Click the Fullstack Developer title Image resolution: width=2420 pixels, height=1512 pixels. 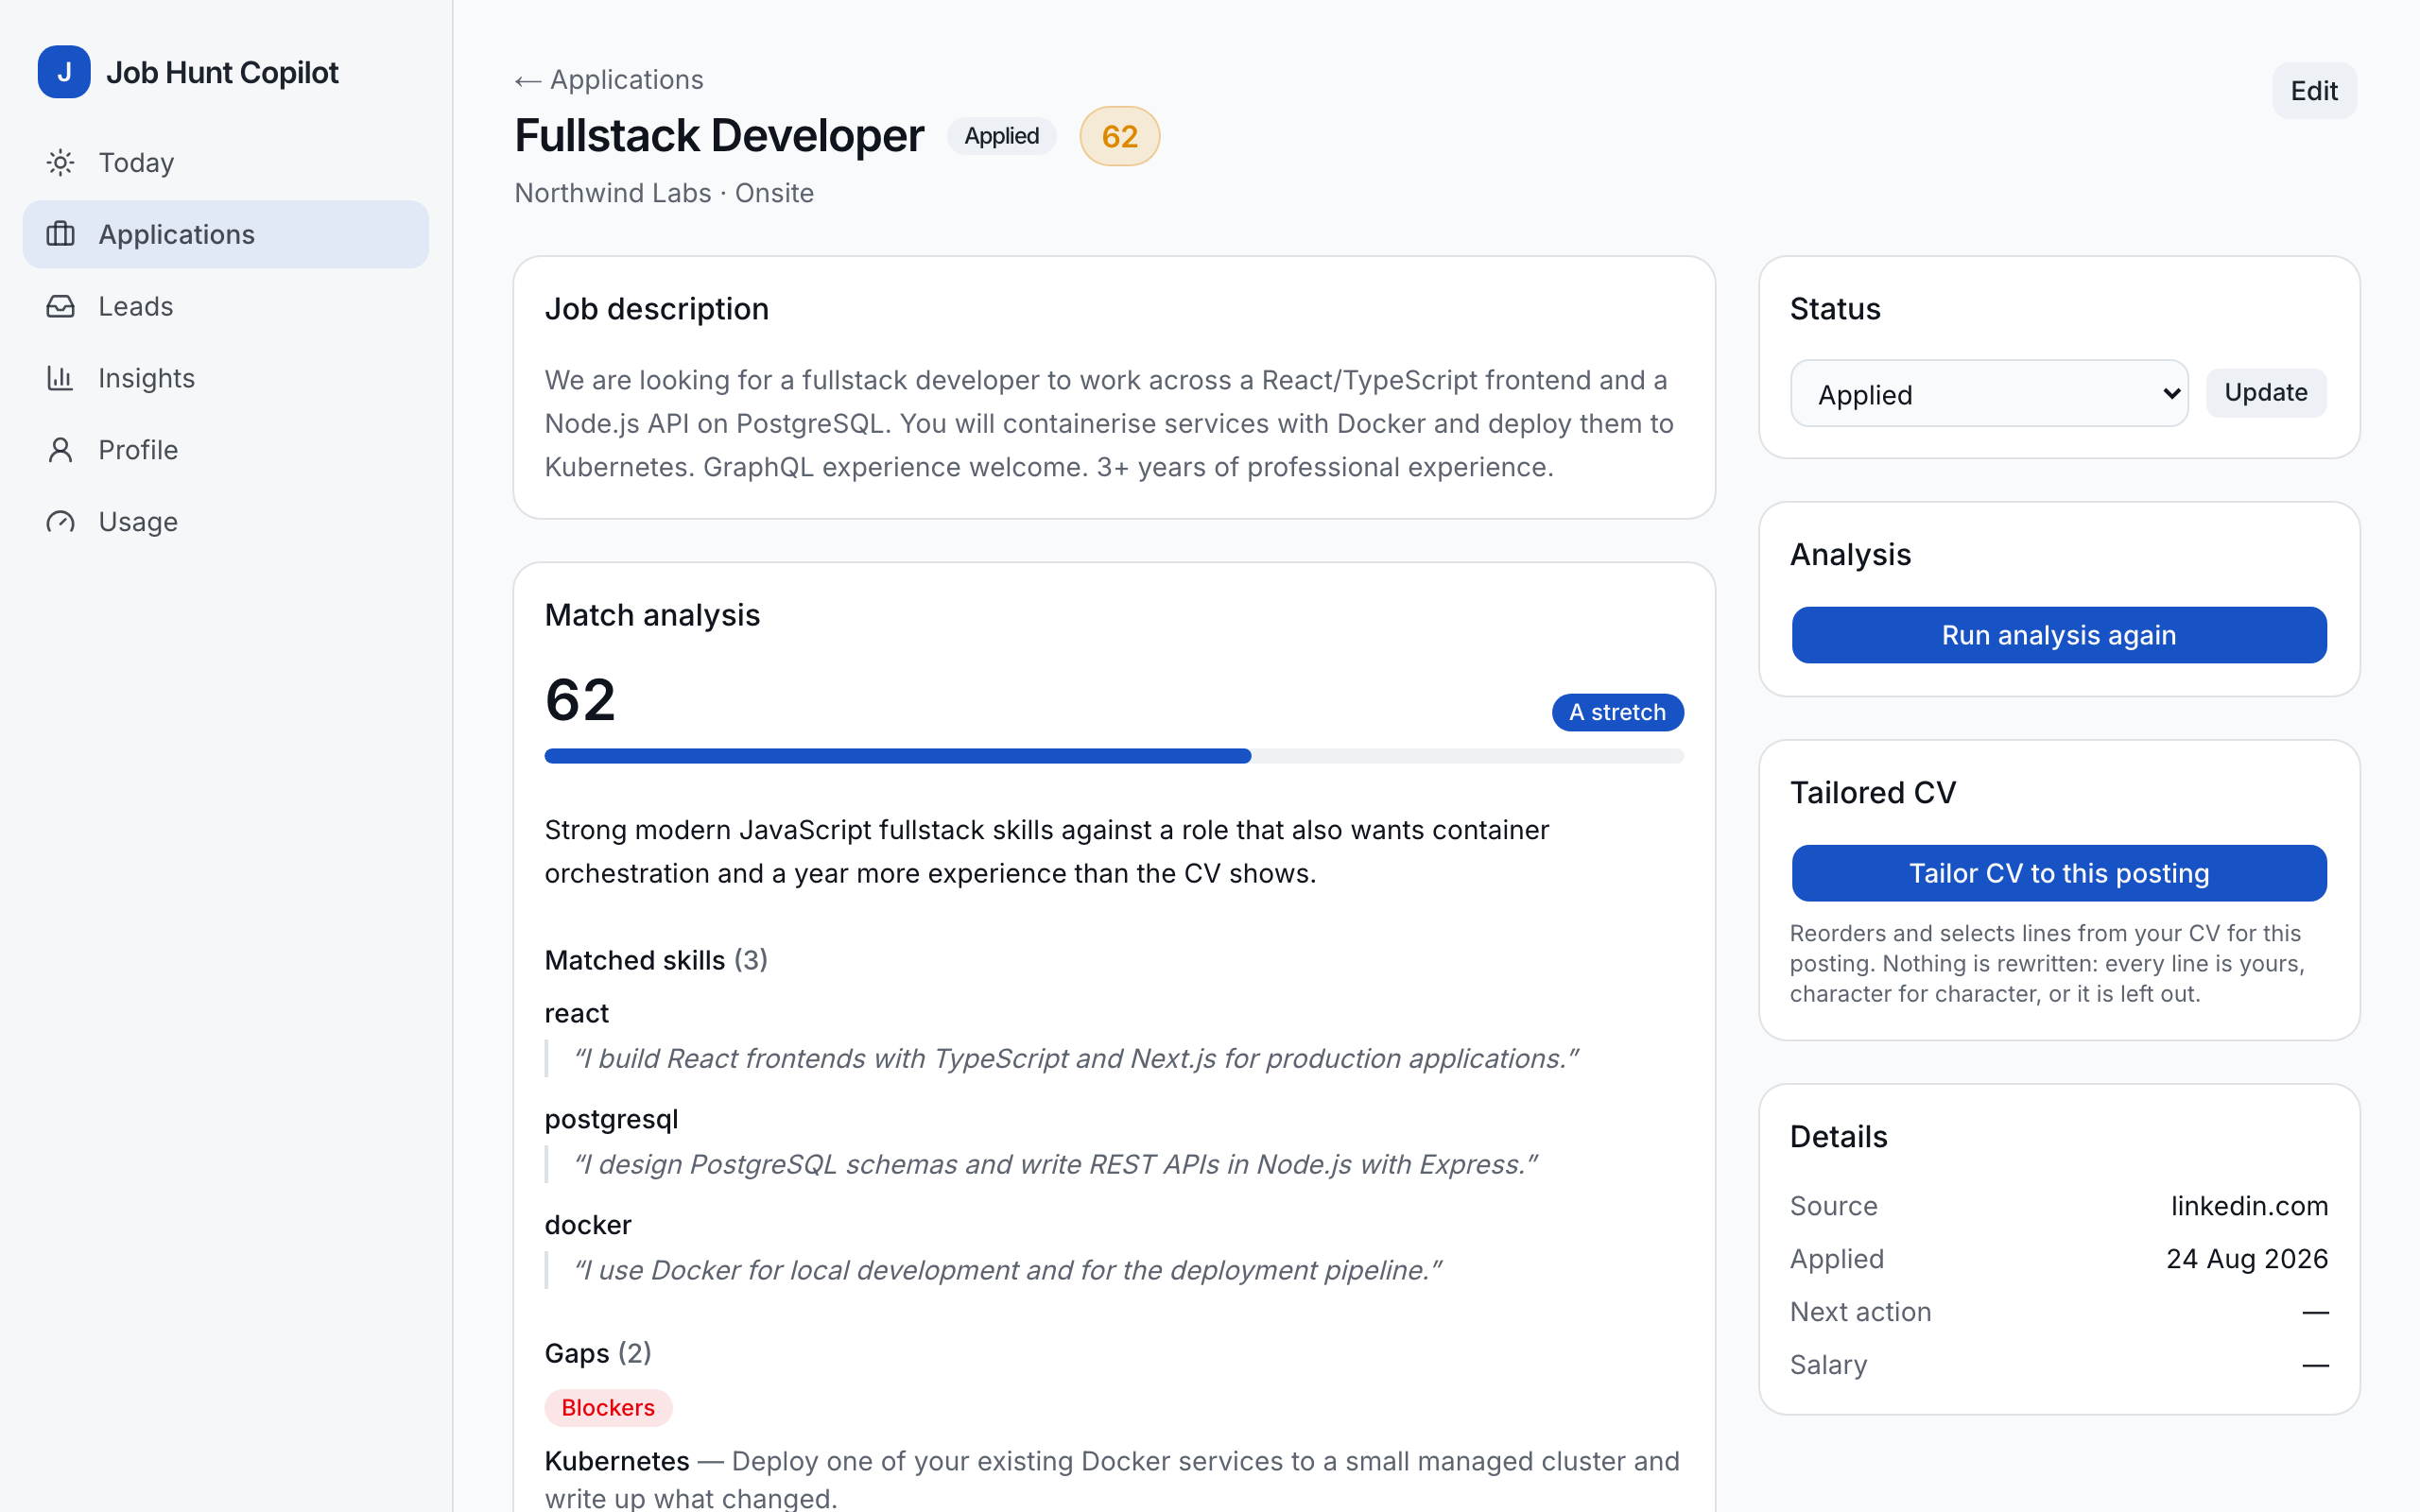tap(719, 136)
